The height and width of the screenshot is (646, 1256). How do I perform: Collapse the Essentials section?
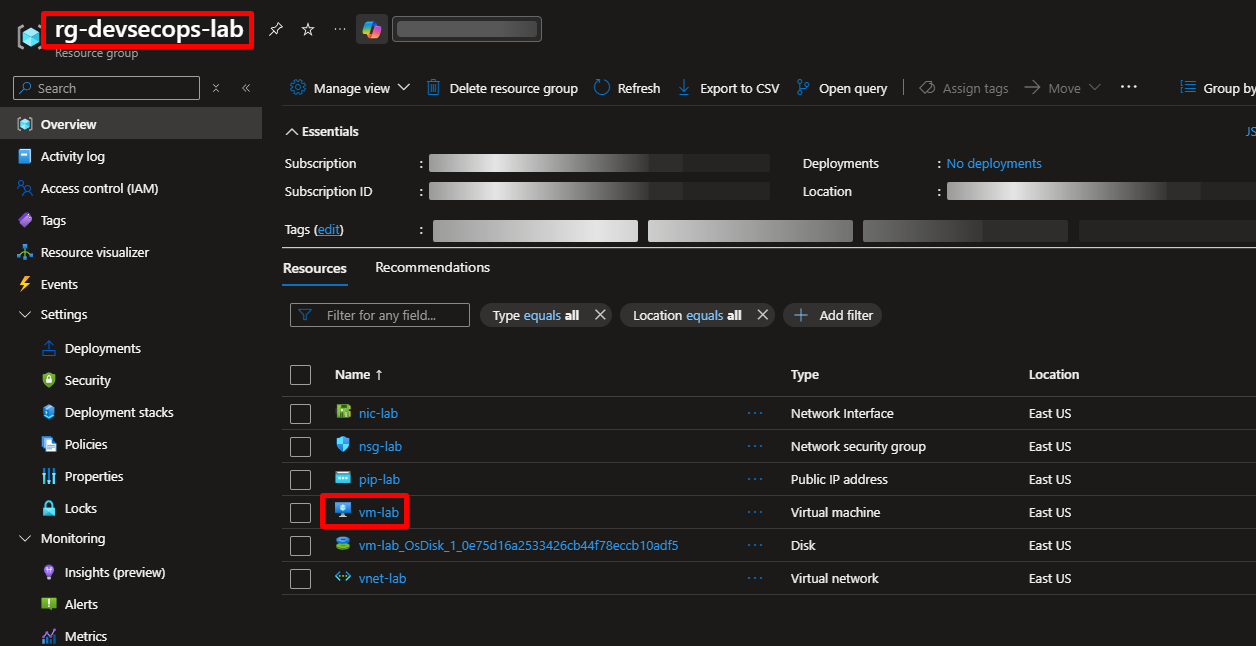292,132
